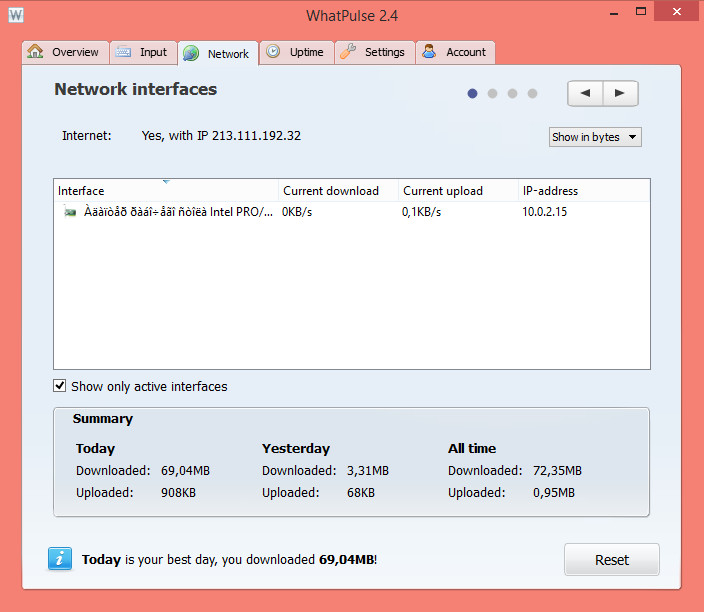The width and height of the screenshot is (704, 612).
Task: Click Today's downloaded value 69,04MB in Summary
Action: 185,471
